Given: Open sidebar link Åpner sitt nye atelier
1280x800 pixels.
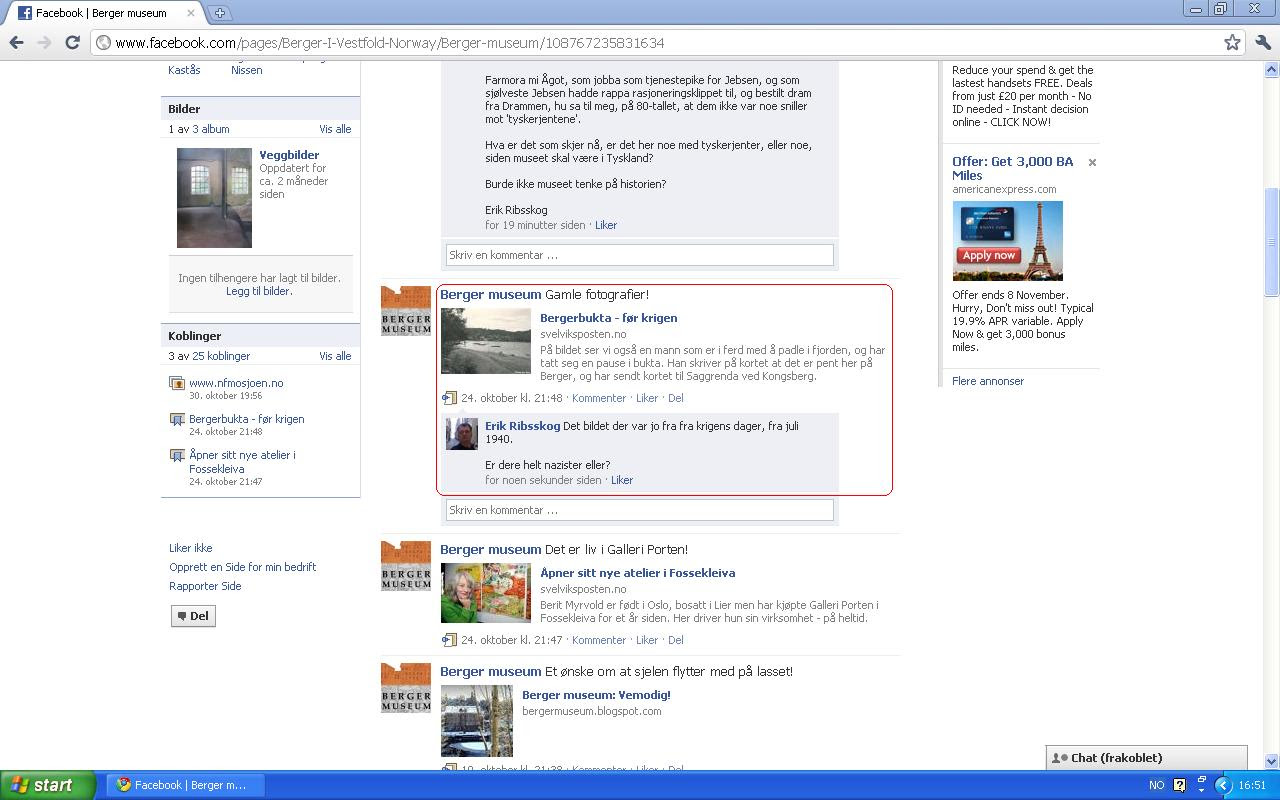Looking at the screenshot, I should [x=242, y=462].
